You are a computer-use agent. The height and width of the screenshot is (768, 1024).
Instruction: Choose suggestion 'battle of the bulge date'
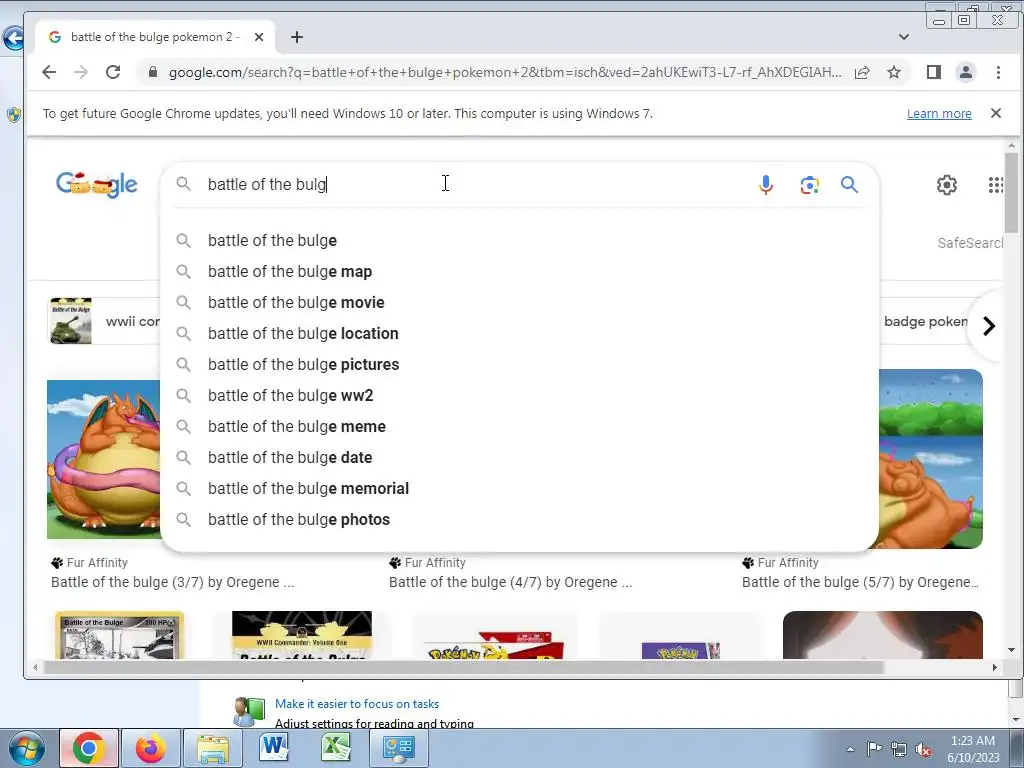519,458
